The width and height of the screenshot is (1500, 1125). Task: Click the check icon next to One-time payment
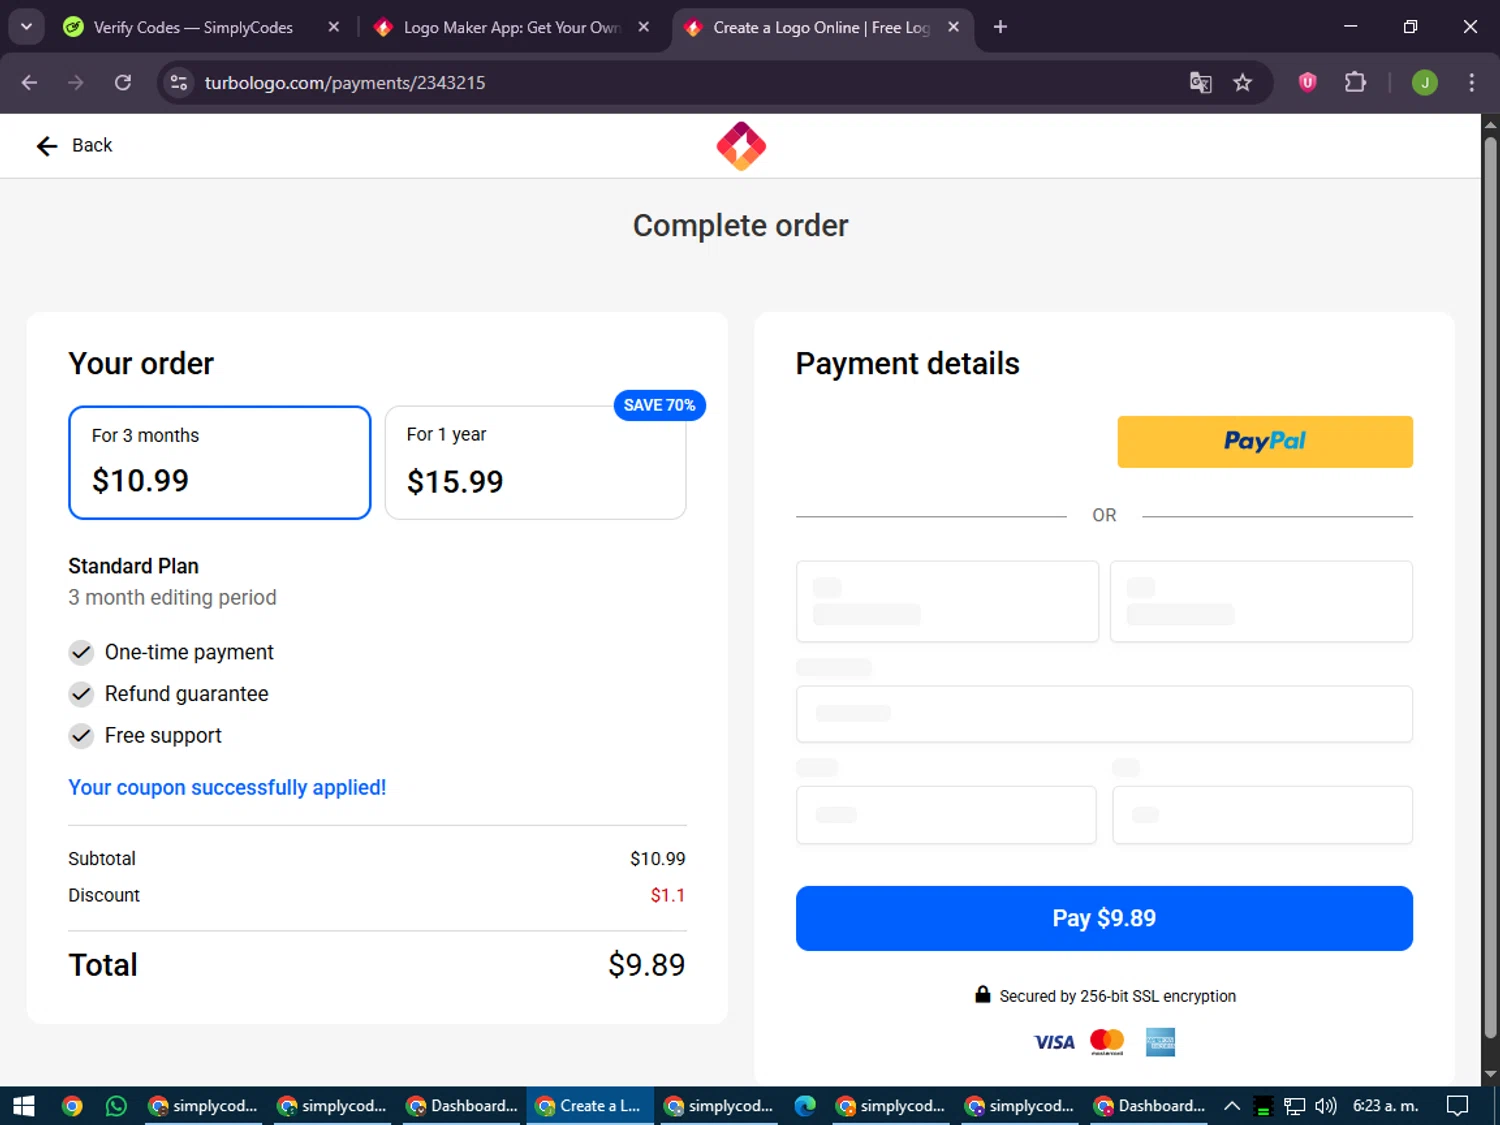pos(81,653)
